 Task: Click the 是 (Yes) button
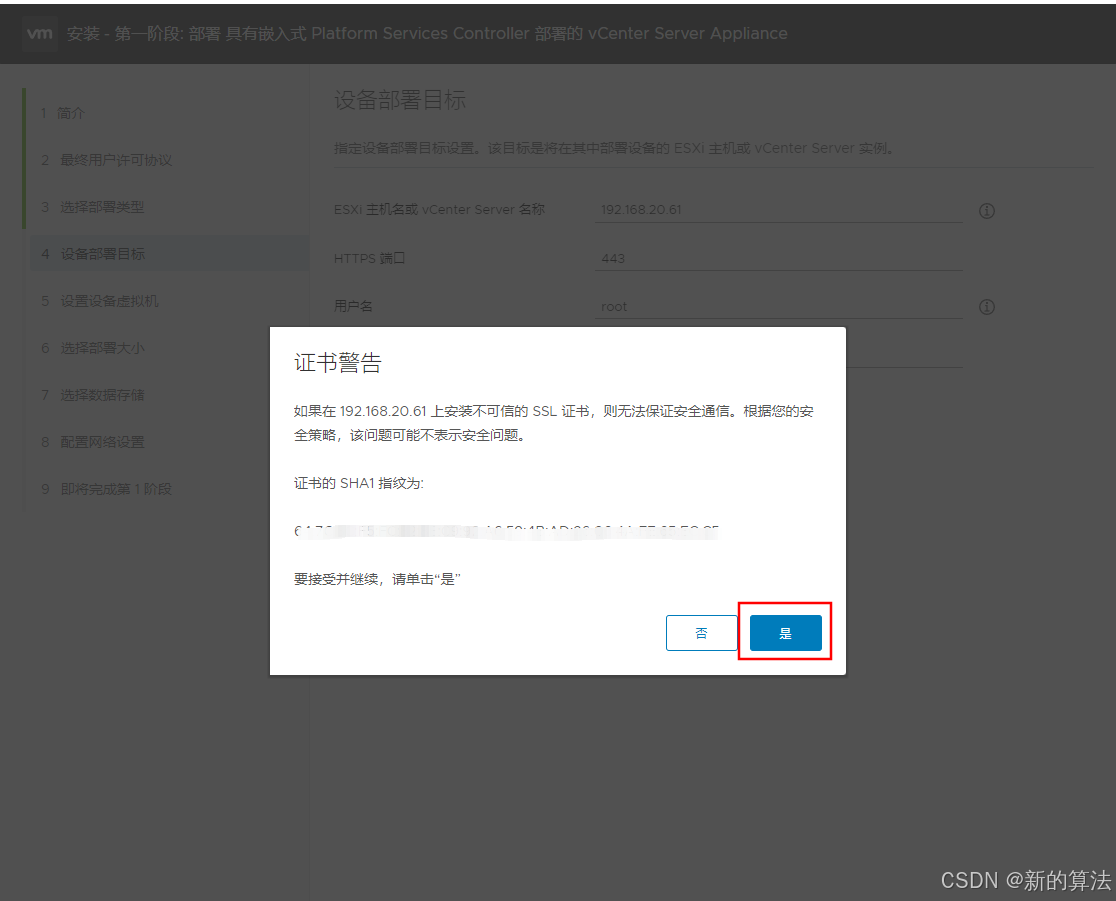786,633
